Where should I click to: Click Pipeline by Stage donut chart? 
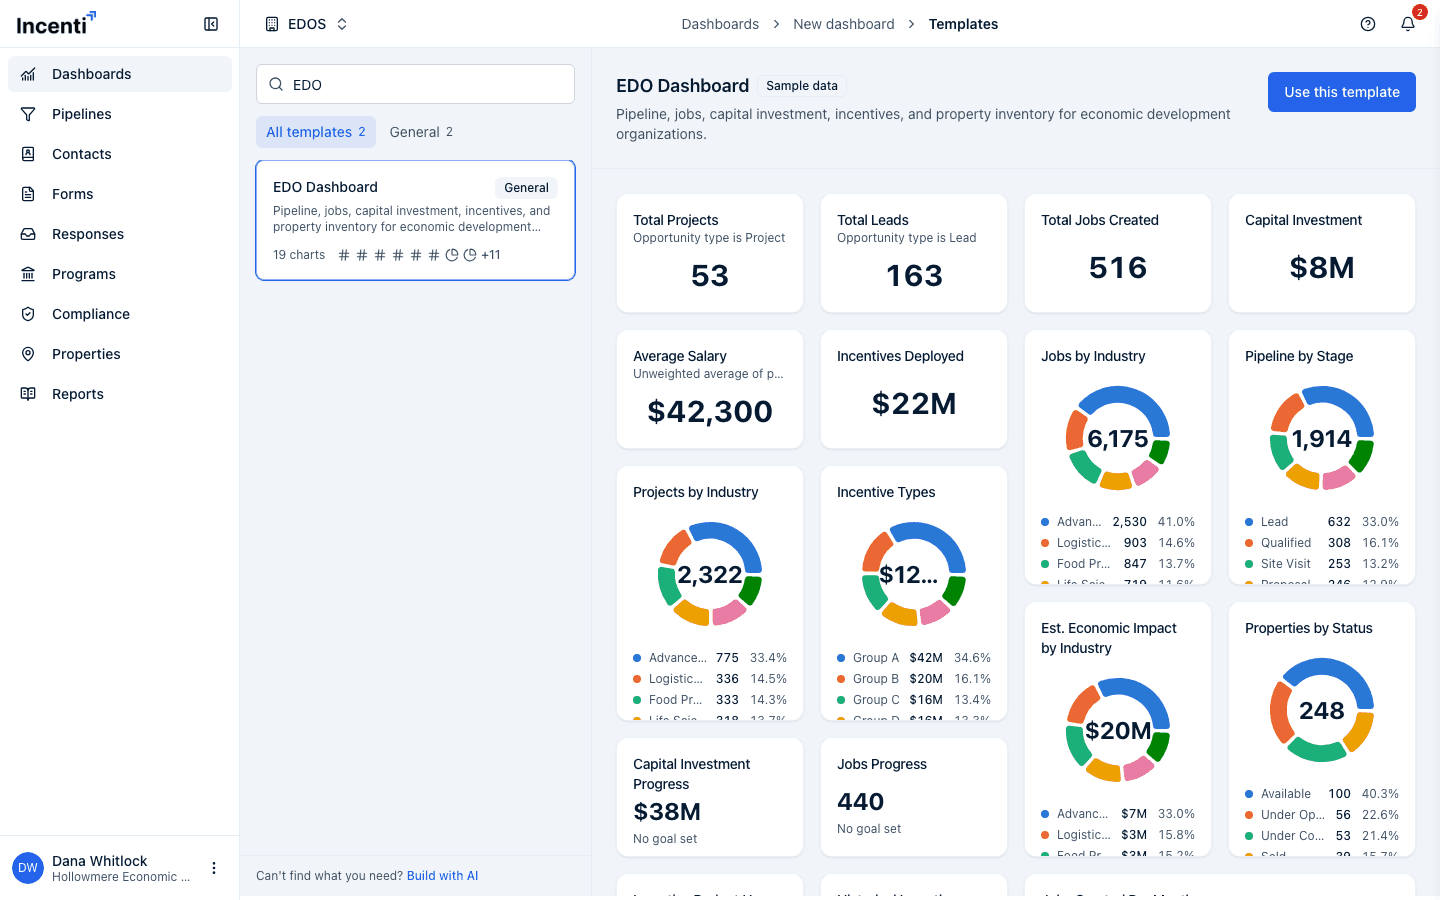click(x=1322, y=438)
